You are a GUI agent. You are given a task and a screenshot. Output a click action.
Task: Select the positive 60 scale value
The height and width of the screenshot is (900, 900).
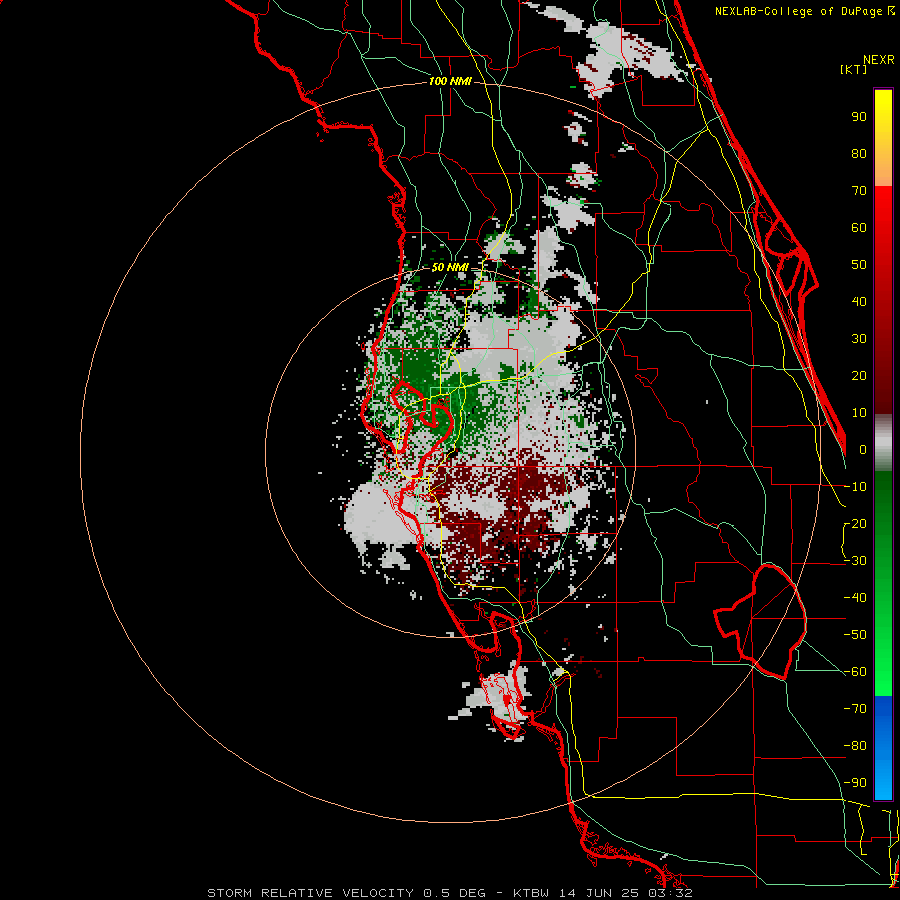pos(859,228)
